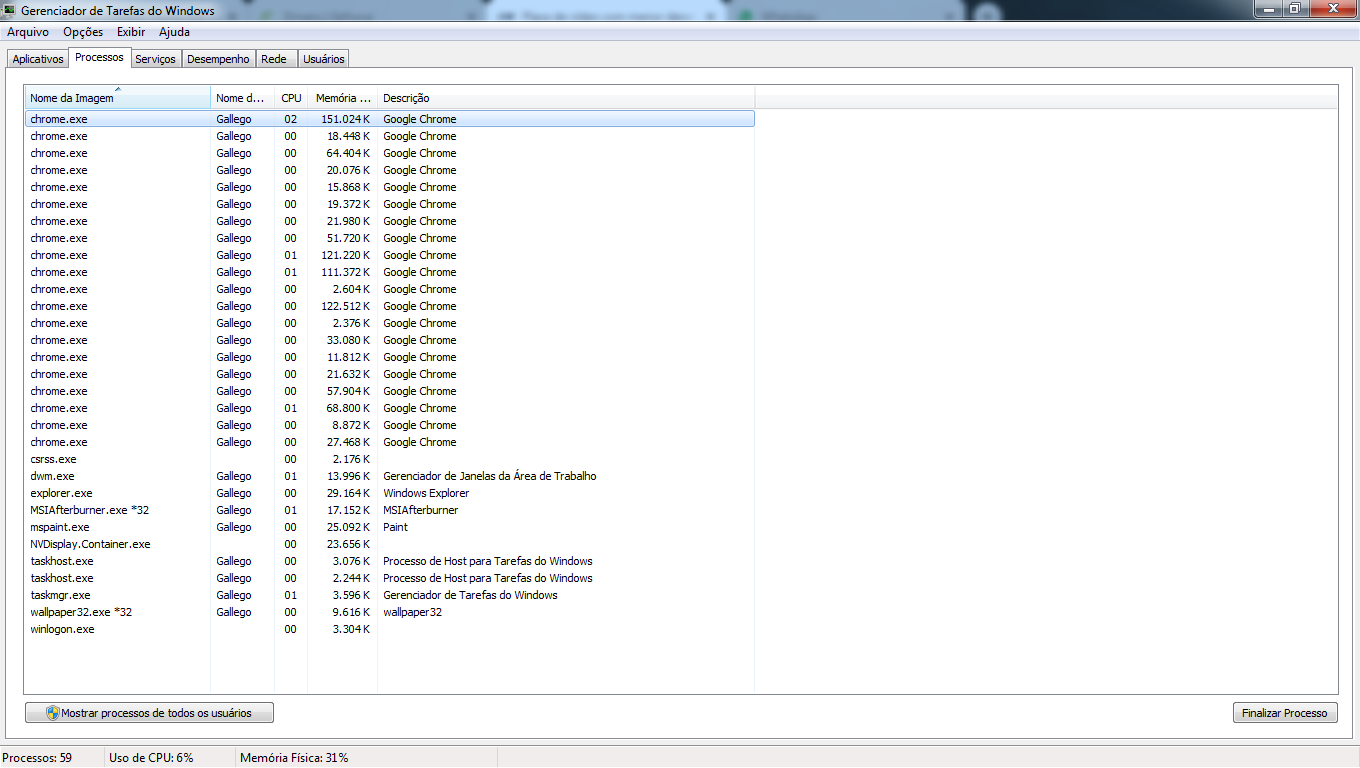Click the Uso de CPU: 6% status

151,758
